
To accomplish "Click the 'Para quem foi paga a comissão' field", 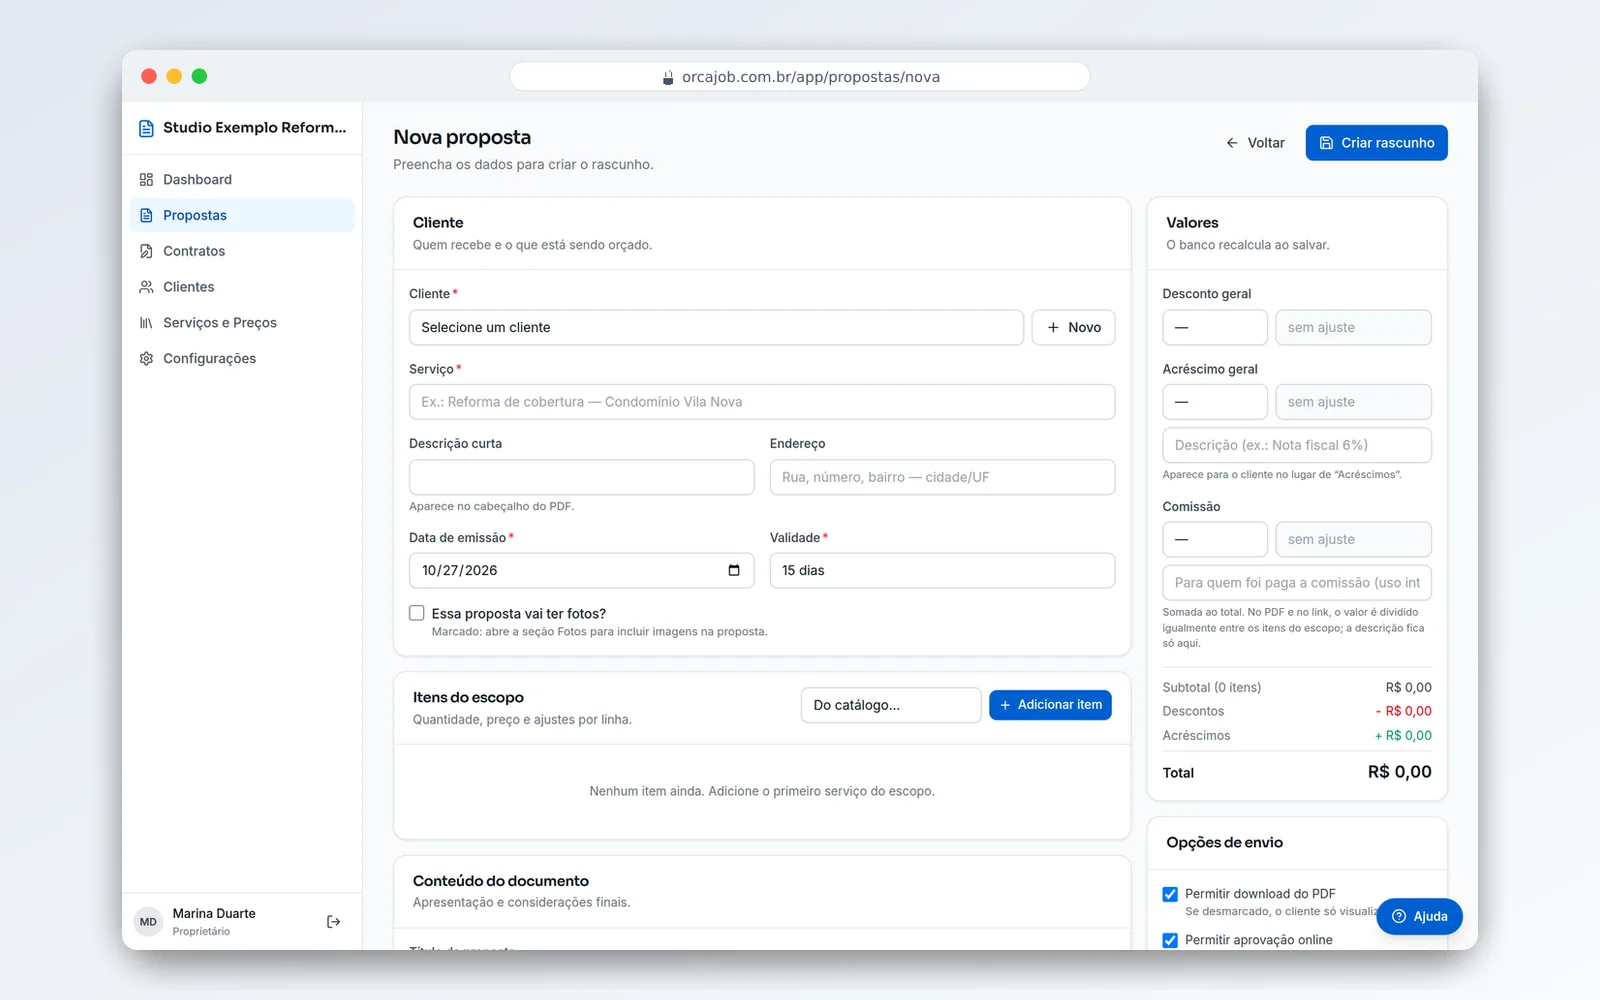I will coord(1297,583).
